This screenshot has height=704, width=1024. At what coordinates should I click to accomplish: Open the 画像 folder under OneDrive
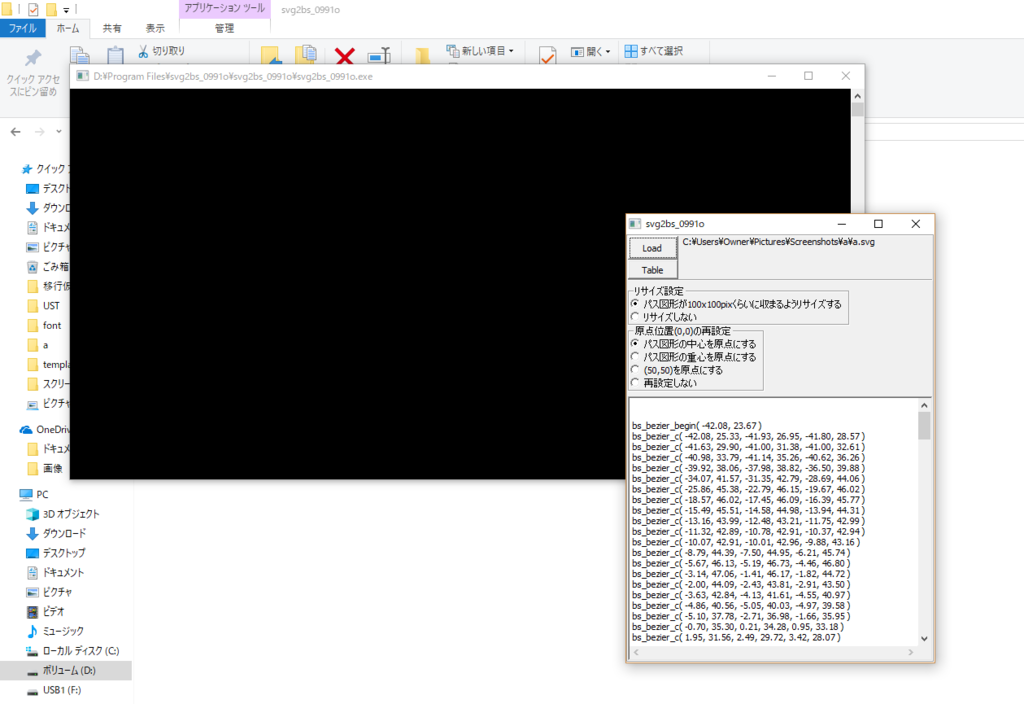(45, 468)
